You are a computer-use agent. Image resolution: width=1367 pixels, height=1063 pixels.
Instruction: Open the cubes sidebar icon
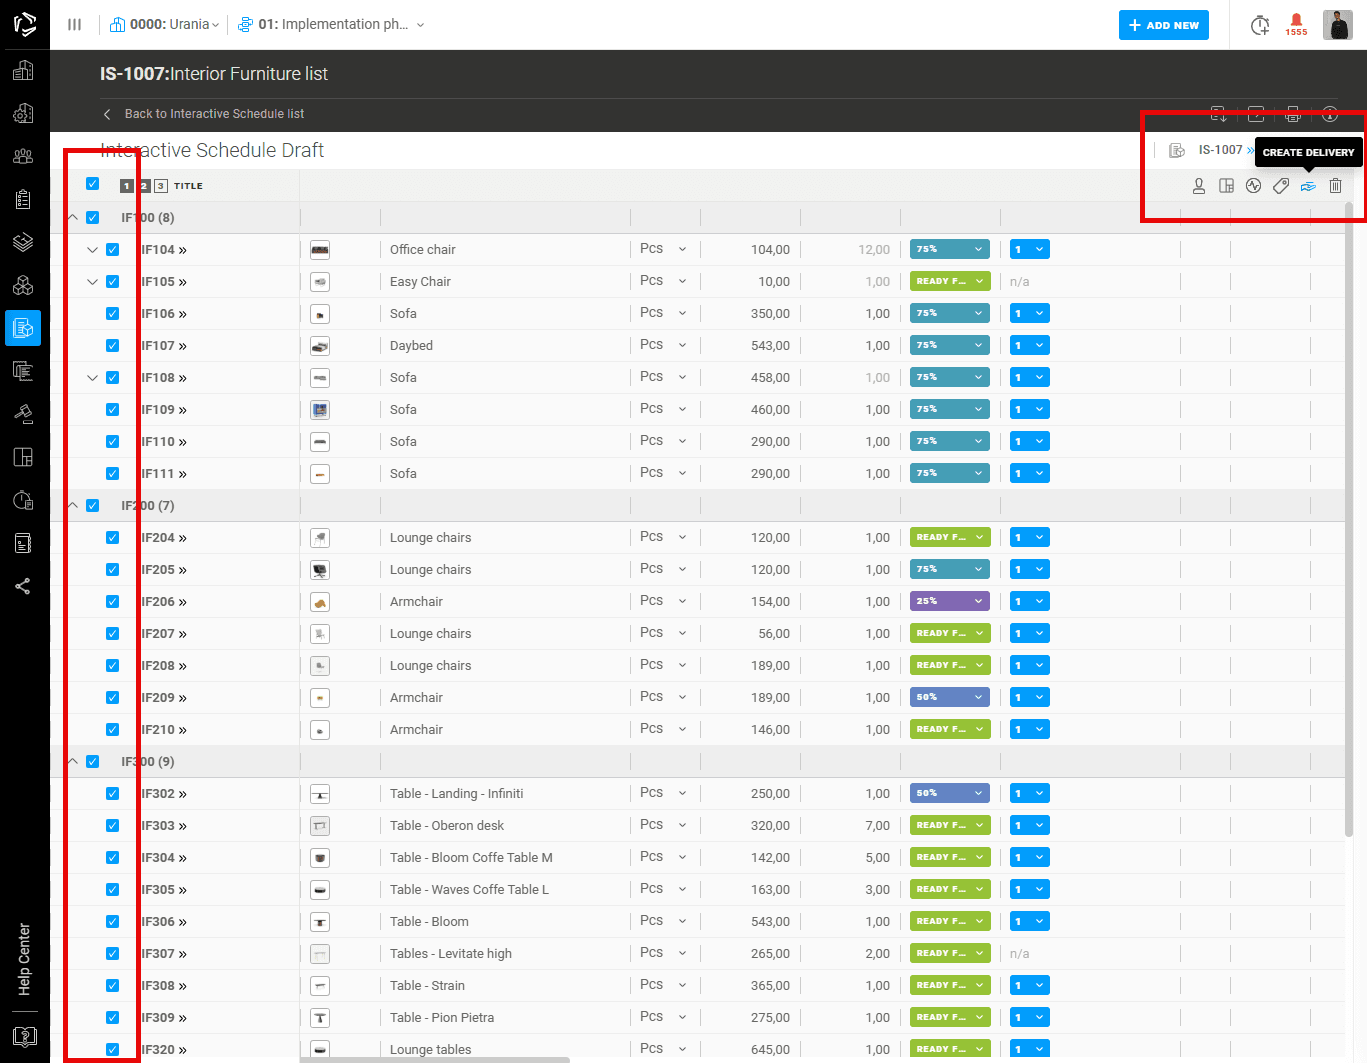(23, 285)
